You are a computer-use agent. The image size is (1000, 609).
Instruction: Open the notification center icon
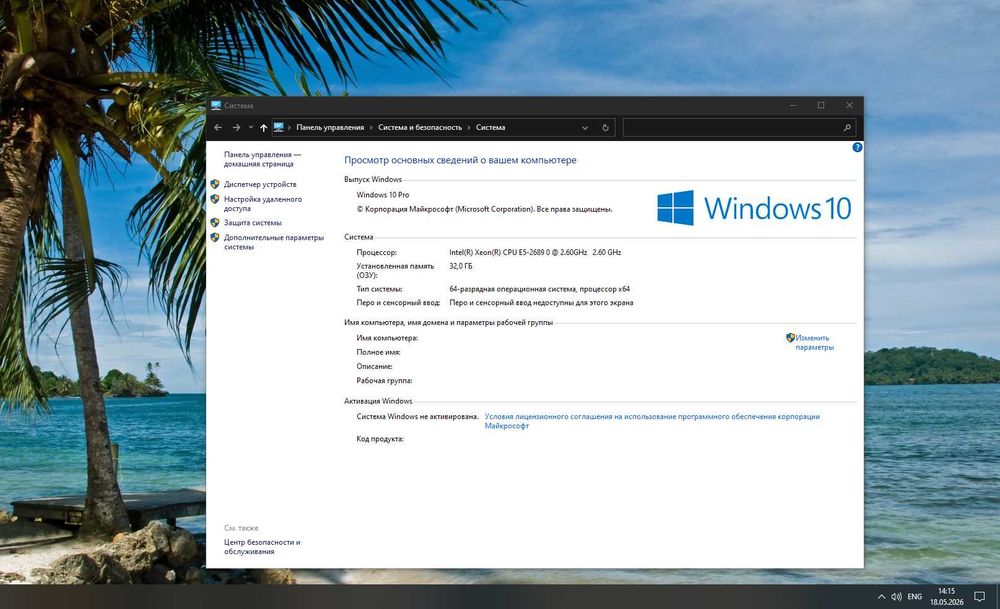pyautogui.click(x=980, y=597)
